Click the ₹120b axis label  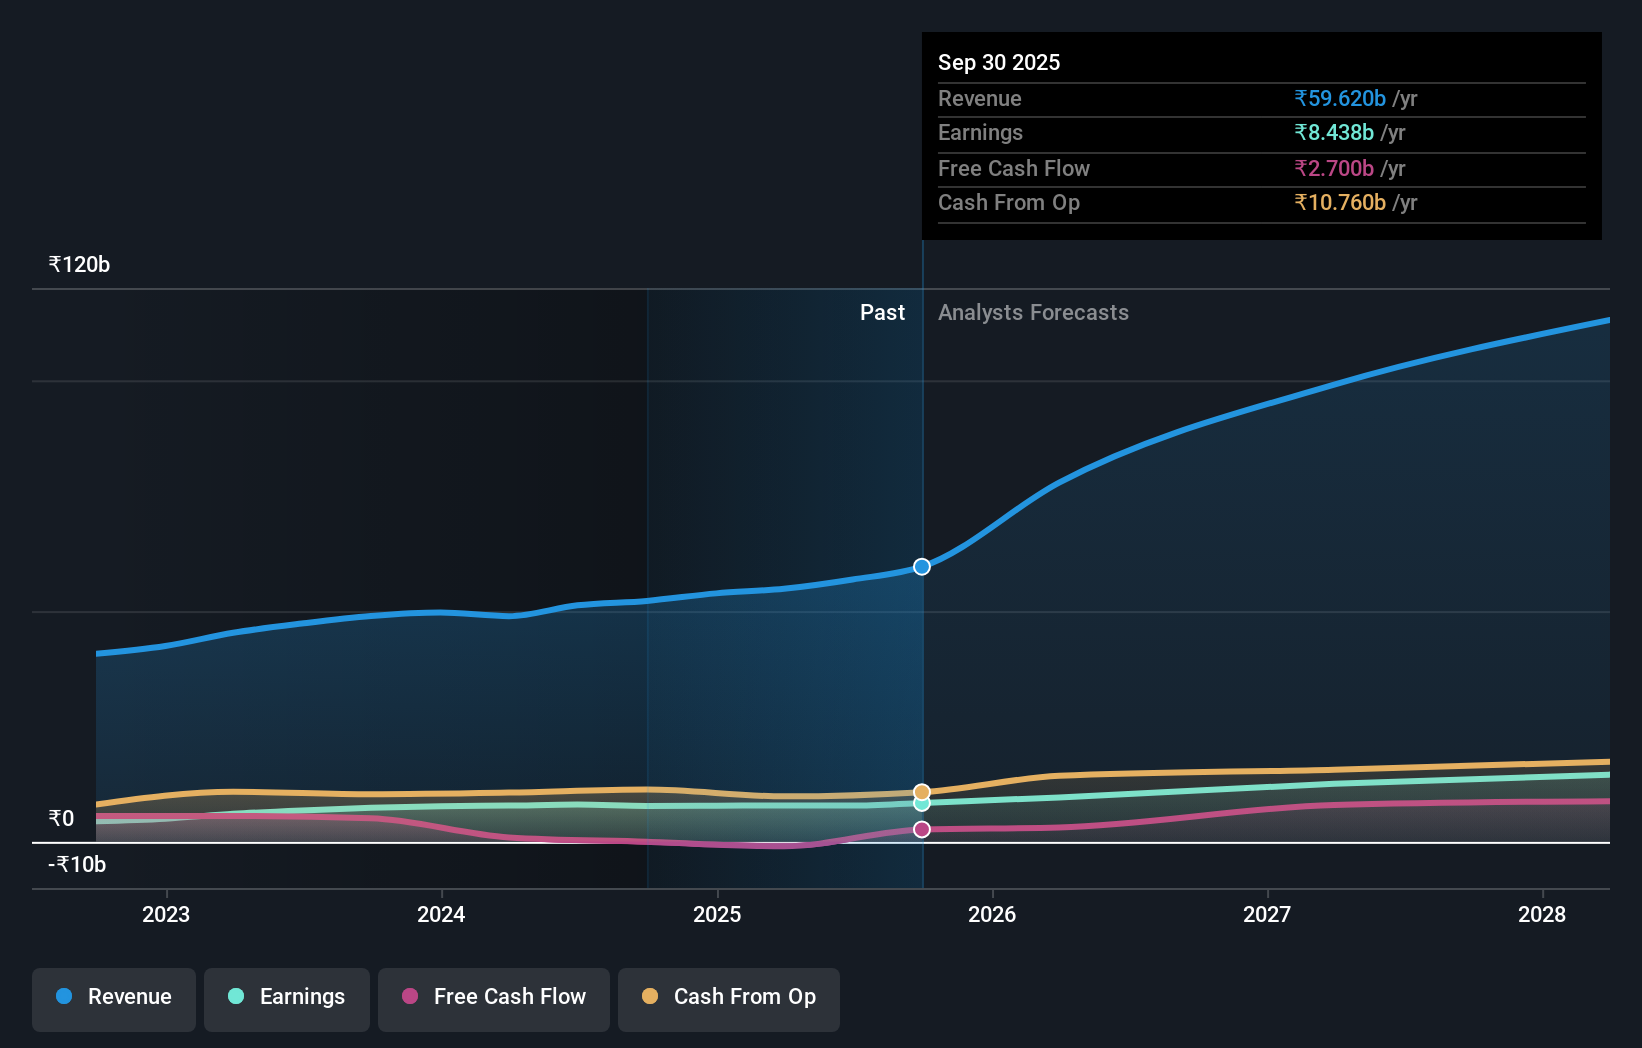pos(79,263)
